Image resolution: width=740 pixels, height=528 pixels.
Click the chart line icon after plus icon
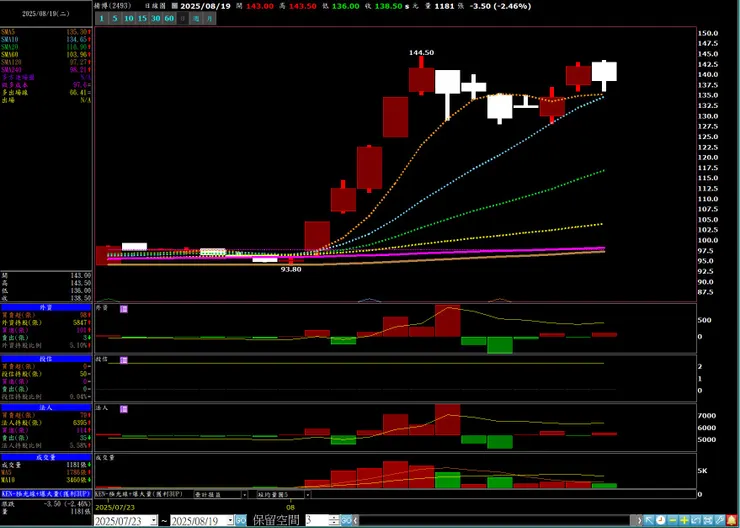click(x=696, y=520)
